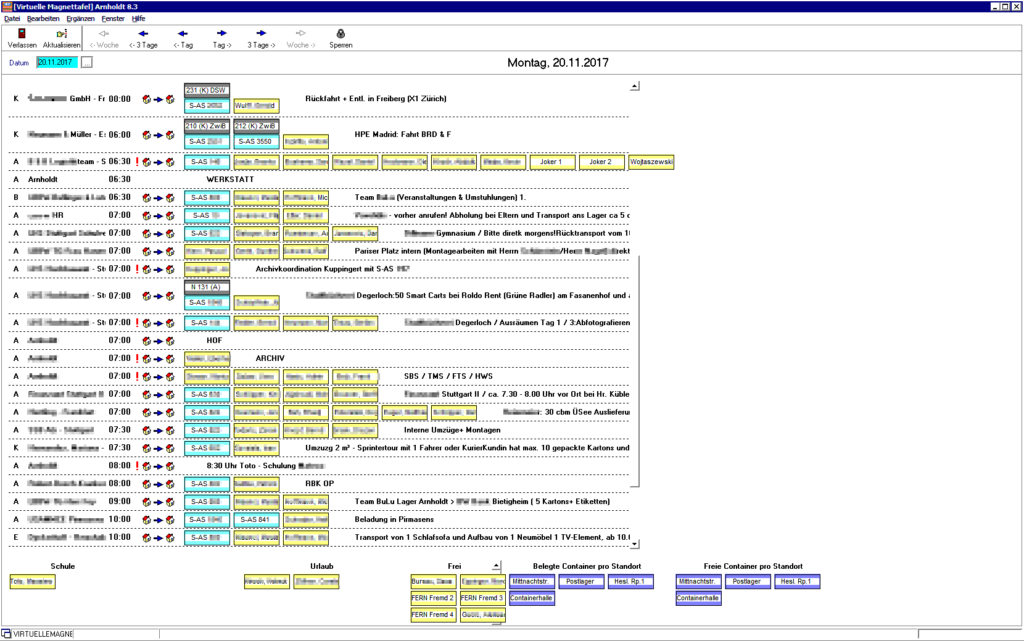Click transport icon in the Rückfahrt Freiberg row
The height and width of the screenshot is (641, 1024).
click(158, 99)
